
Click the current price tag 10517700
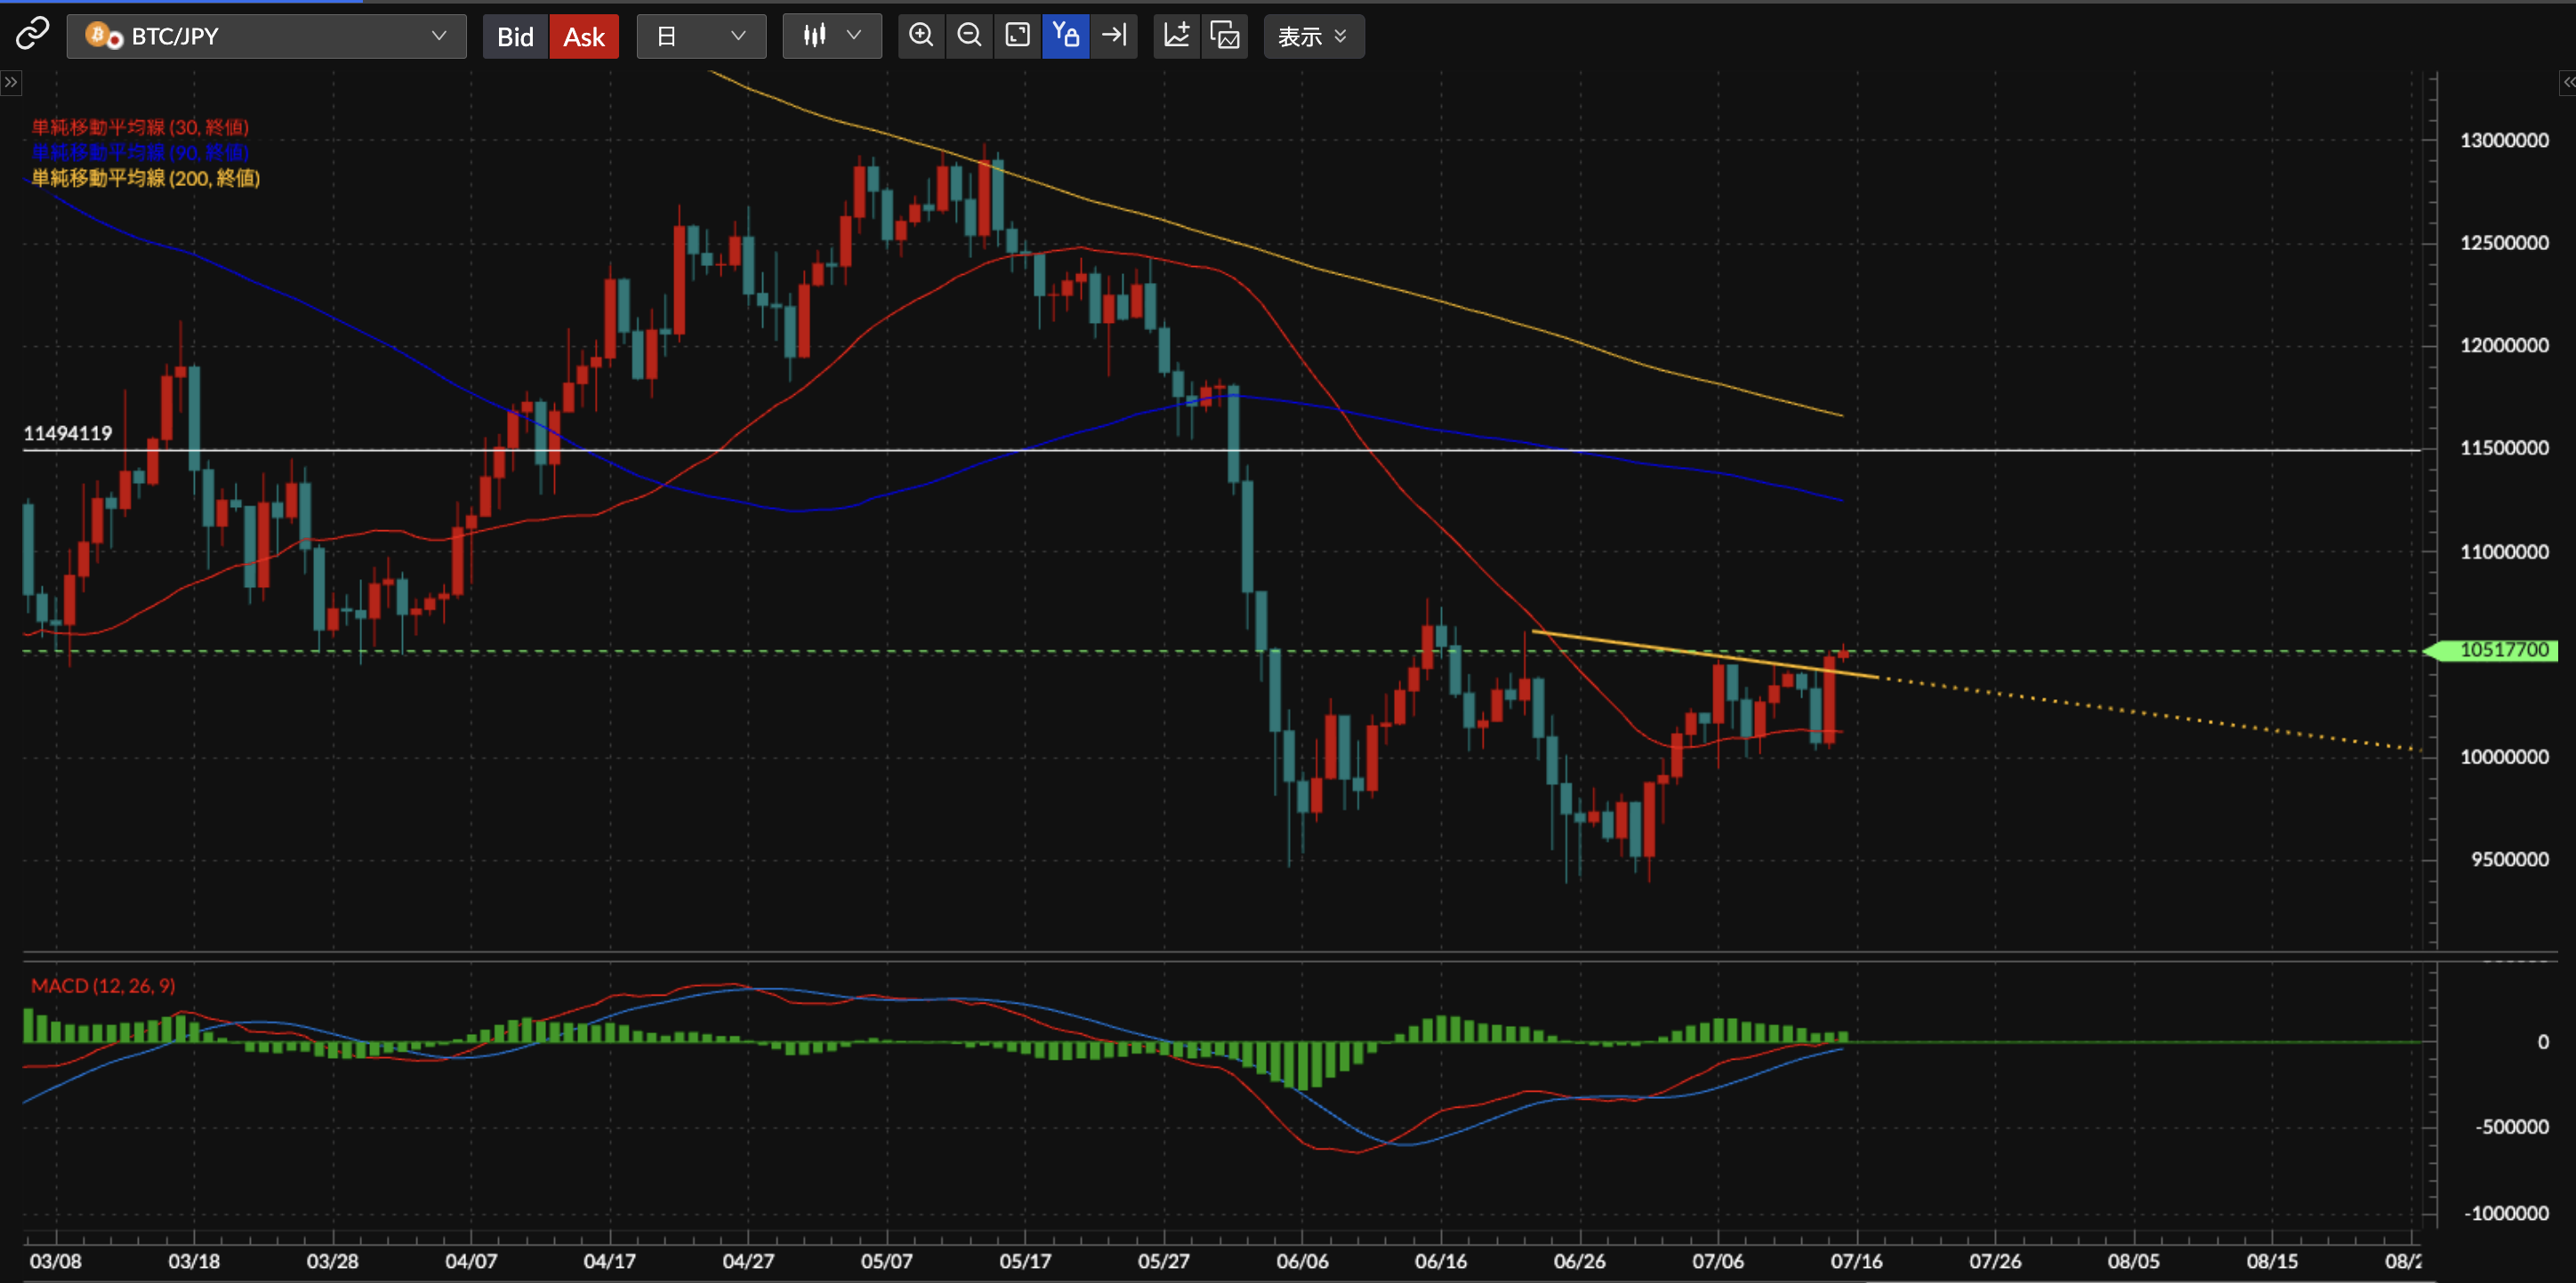pos(2494,650)
